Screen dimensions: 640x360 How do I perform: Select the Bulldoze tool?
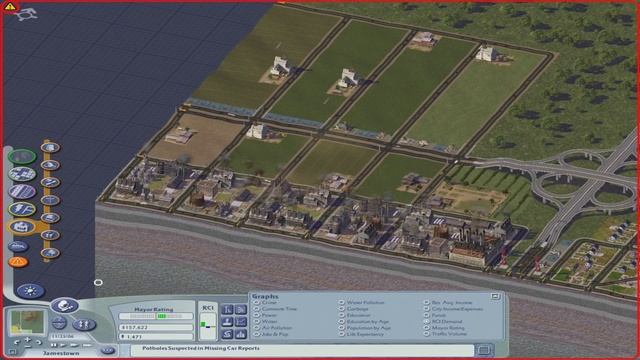click(18, 246)
